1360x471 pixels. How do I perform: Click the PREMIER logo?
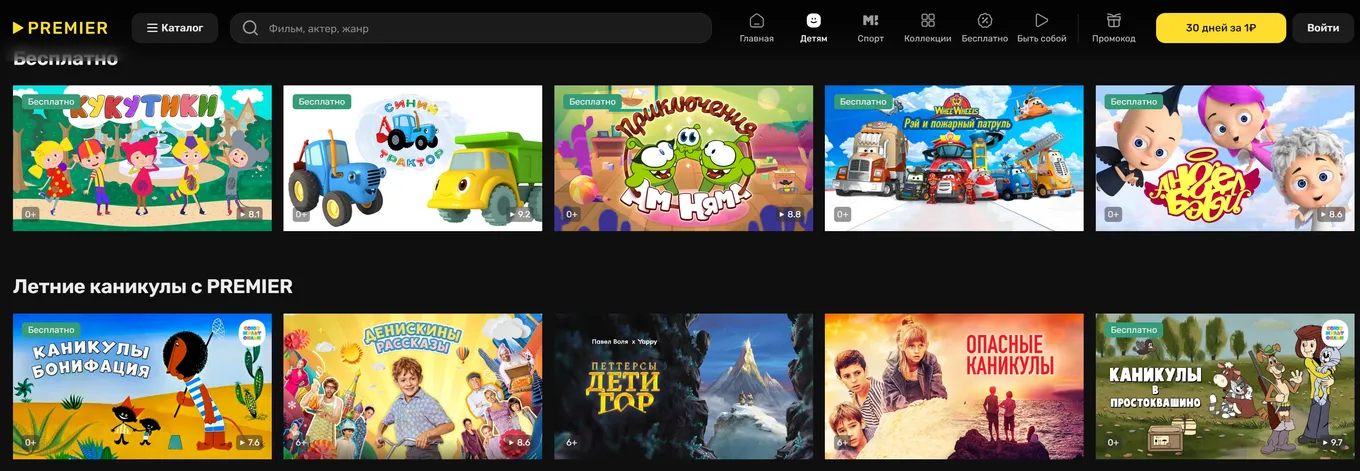[x=61, y=28]
